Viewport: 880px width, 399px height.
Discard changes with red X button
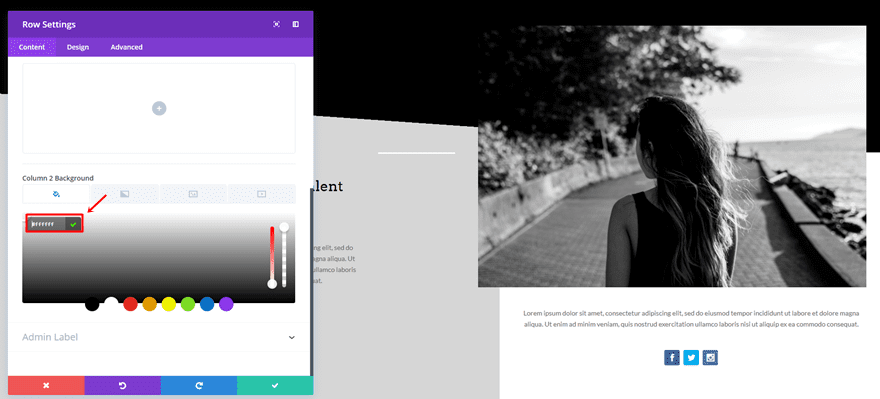[46, 386]
